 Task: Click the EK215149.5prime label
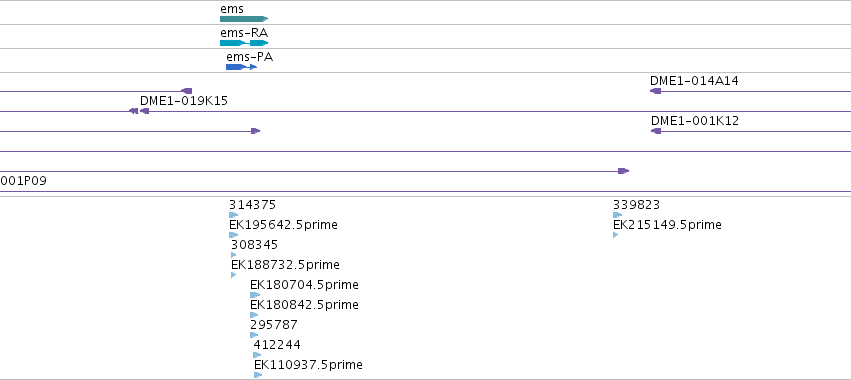pyautogui.click(x=668, y=225)
